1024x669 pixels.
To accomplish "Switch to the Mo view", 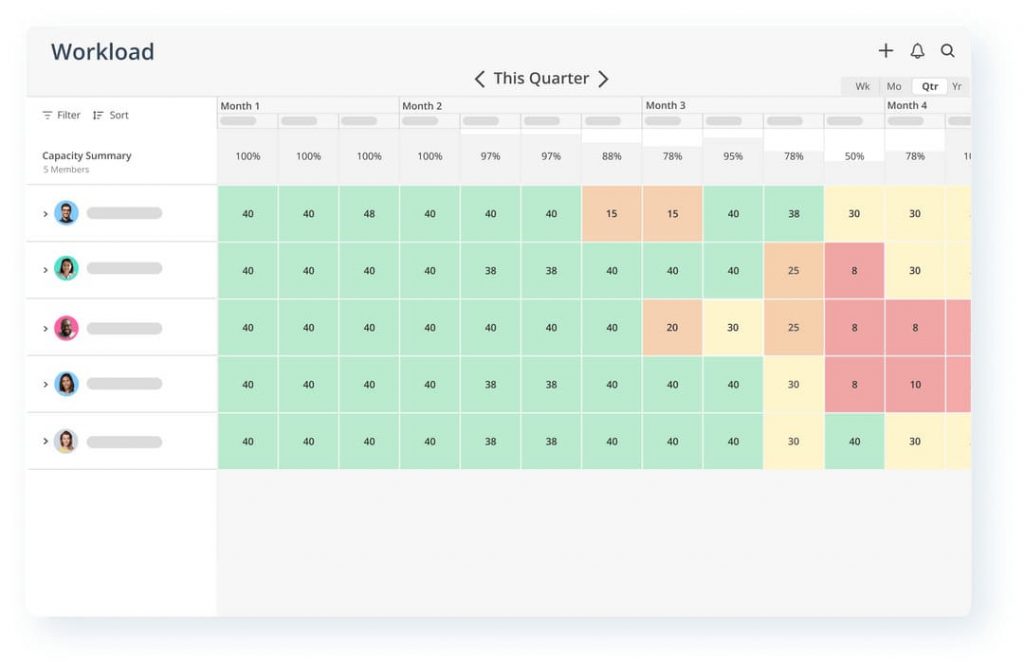I will click(894, 86).
